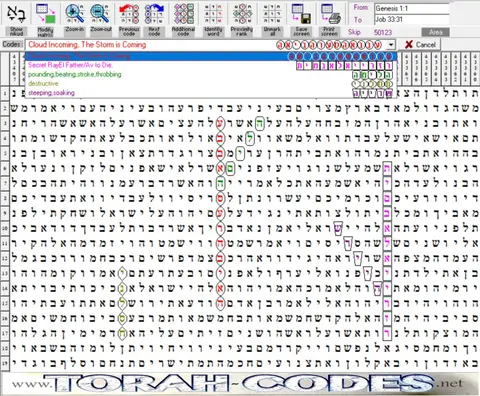
Task: Click the row 3 number header
Action: click(x=5, y=123)
